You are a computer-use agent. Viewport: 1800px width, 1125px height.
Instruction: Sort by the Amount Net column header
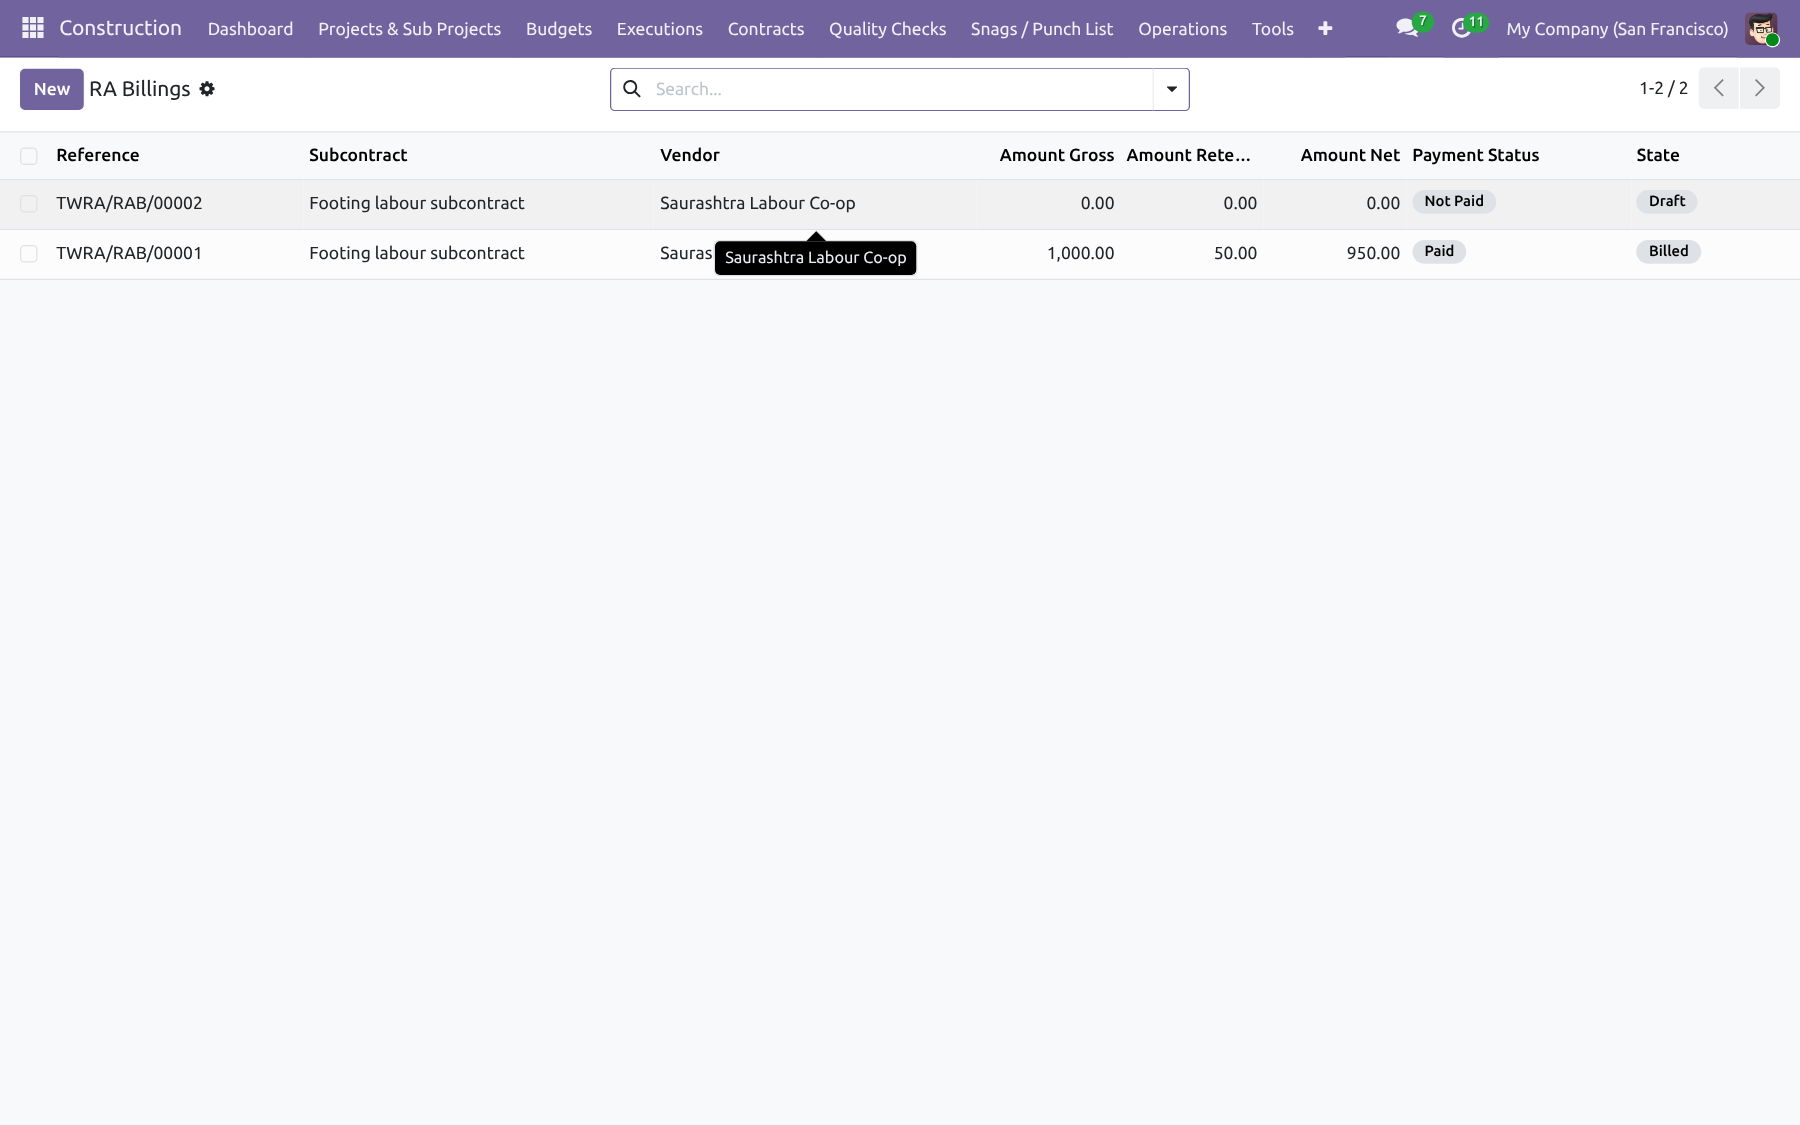coord(1350,155)
